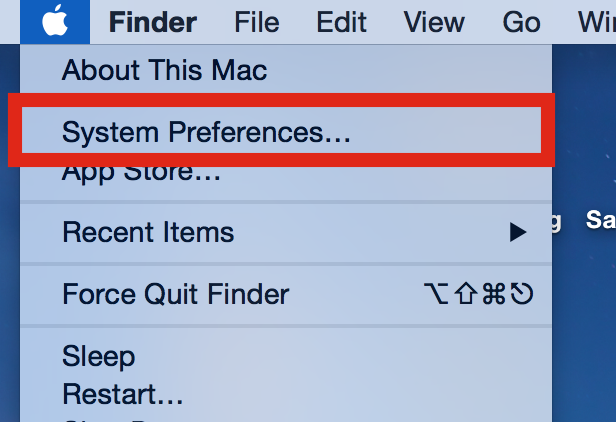The height and width of the screenshot is (422, 616).
Task: Put the Mac to Sleep
Action: [99, 357]
